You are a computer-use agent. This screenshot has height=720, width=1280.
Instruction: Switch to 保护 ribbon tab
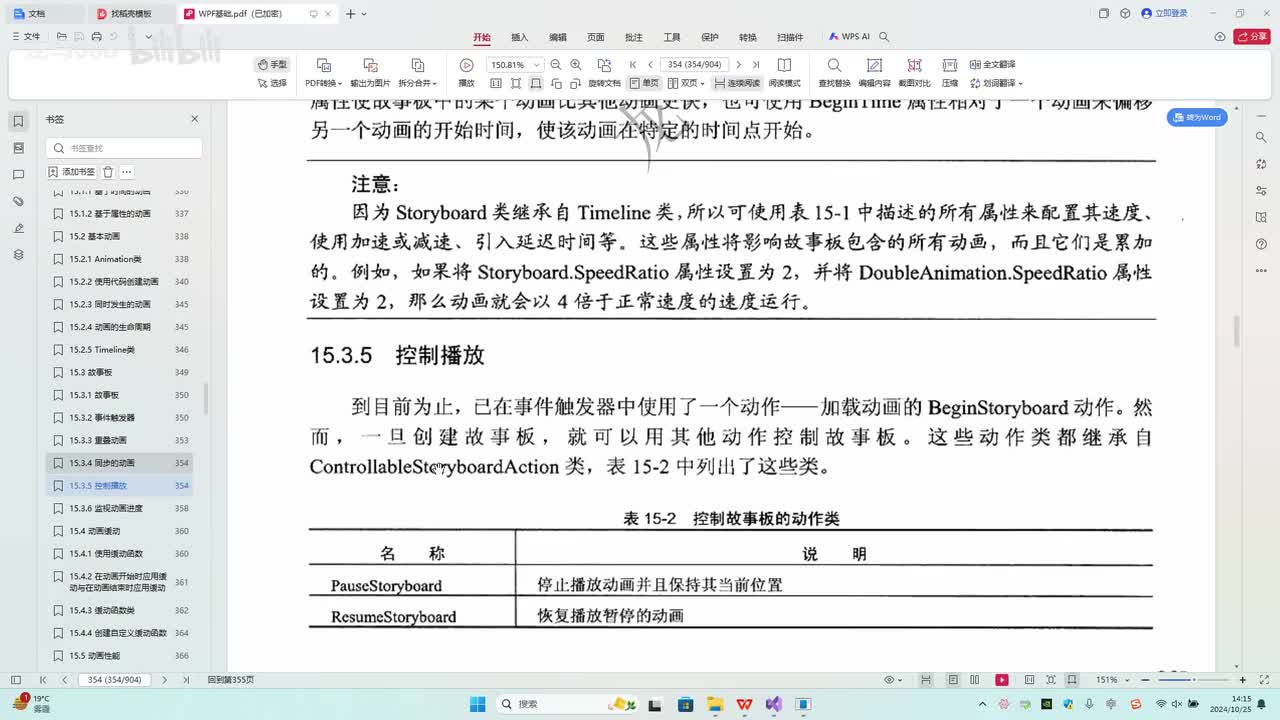point(710,37)
